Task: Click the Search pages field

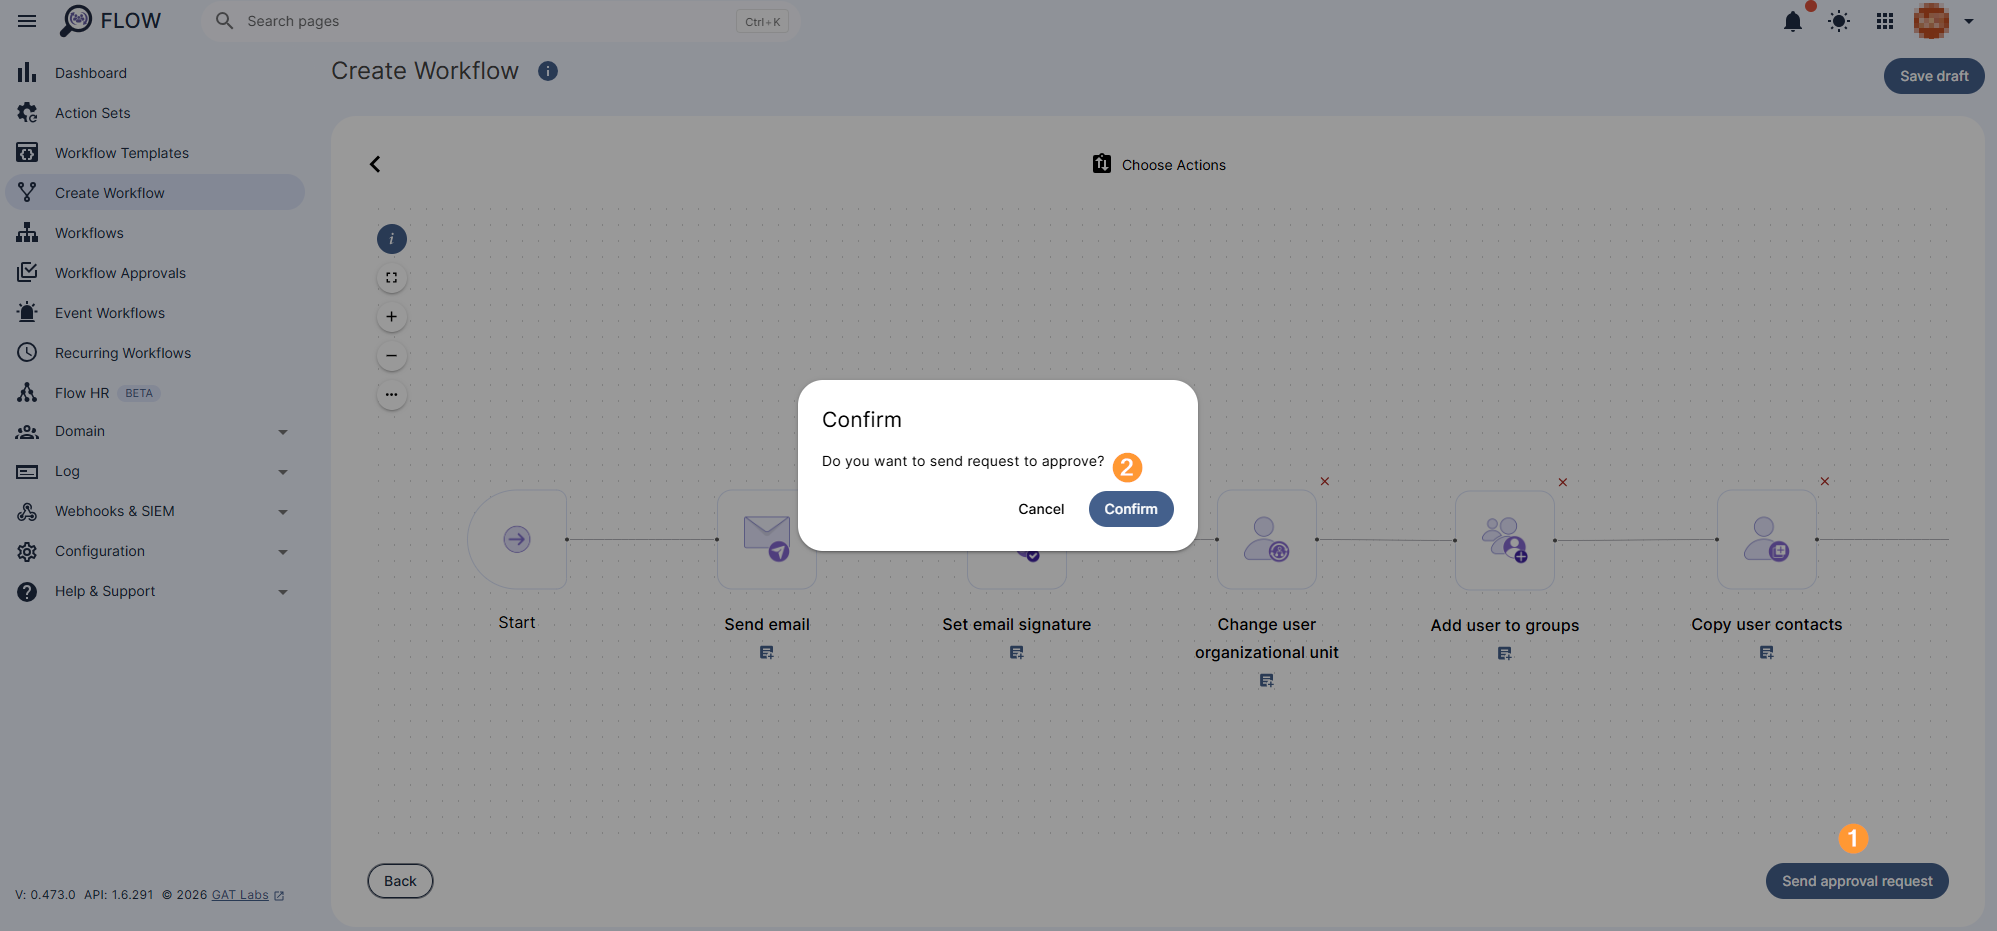Action: tap(500, 21)
